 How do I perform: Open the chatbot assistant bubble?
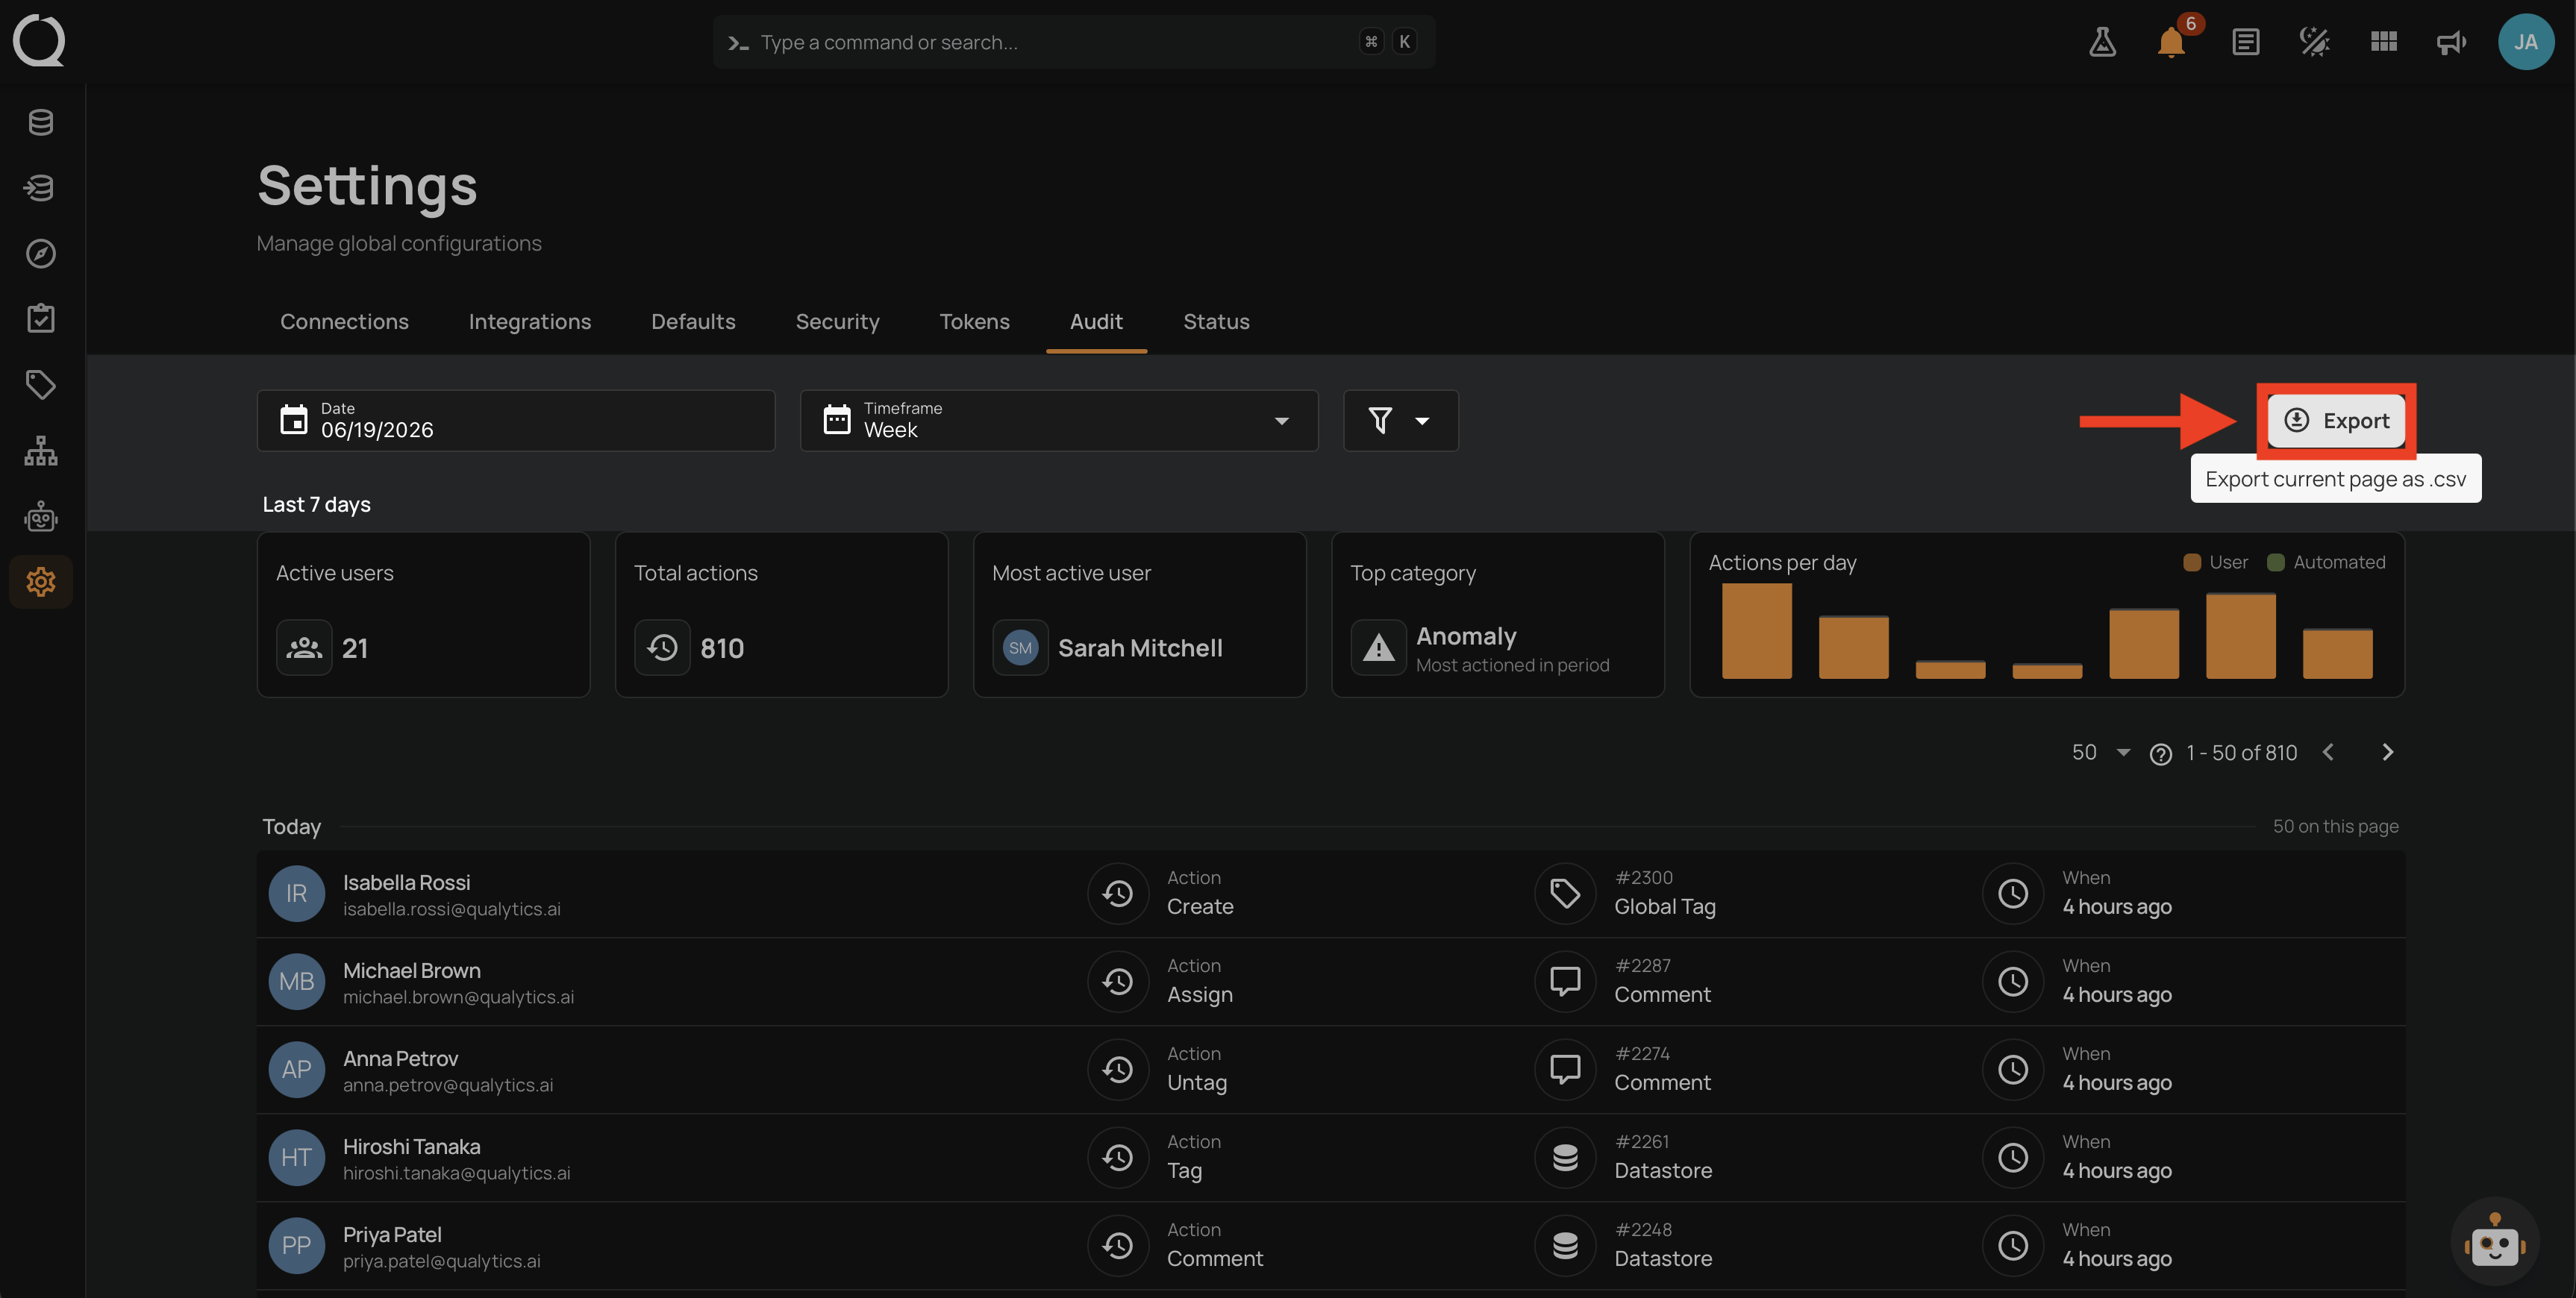(2495, 1242)
